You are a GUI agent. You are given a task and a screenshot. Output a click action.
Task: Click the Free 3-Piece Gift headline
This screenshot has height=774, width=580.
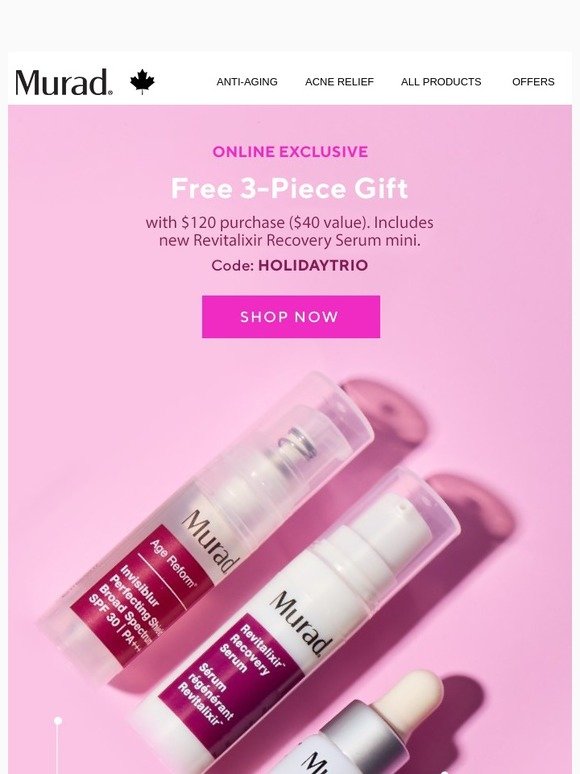pyautogui.click(x=290, y=189)
